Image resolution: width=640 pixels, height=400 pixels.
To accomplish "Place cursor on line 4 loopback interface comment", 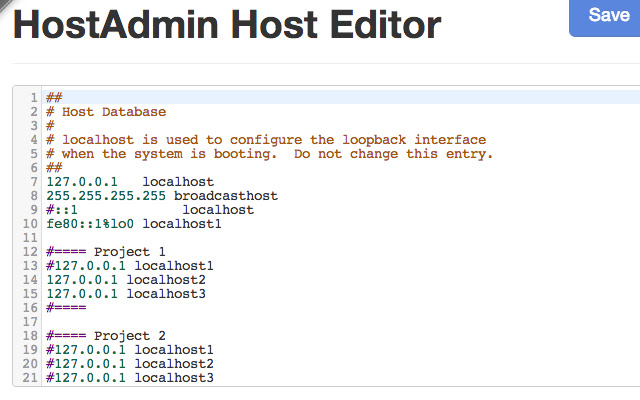I will 266,140.
